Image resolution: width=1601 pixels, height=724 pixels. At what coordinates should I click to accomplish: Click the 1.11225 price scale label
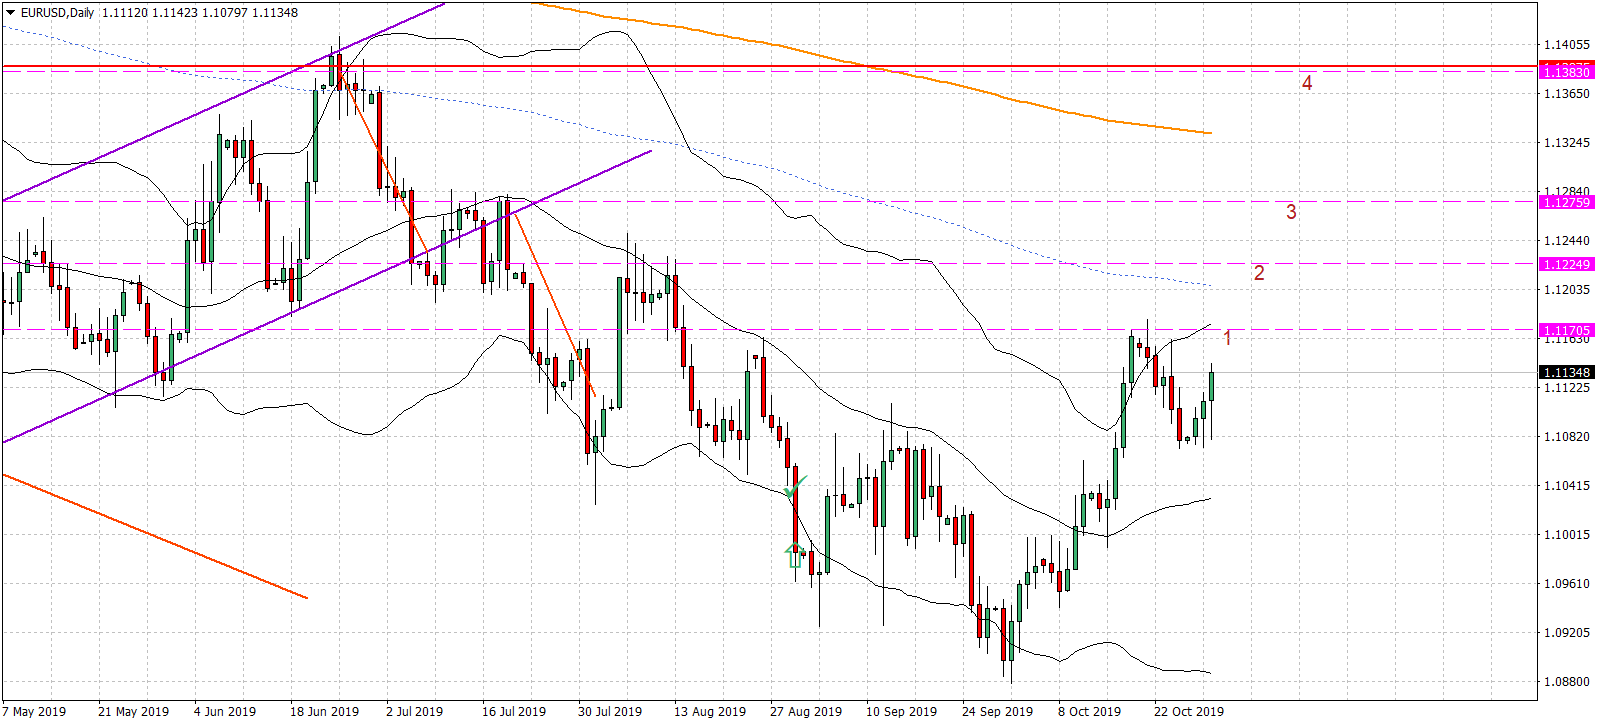coord(1567,388)
